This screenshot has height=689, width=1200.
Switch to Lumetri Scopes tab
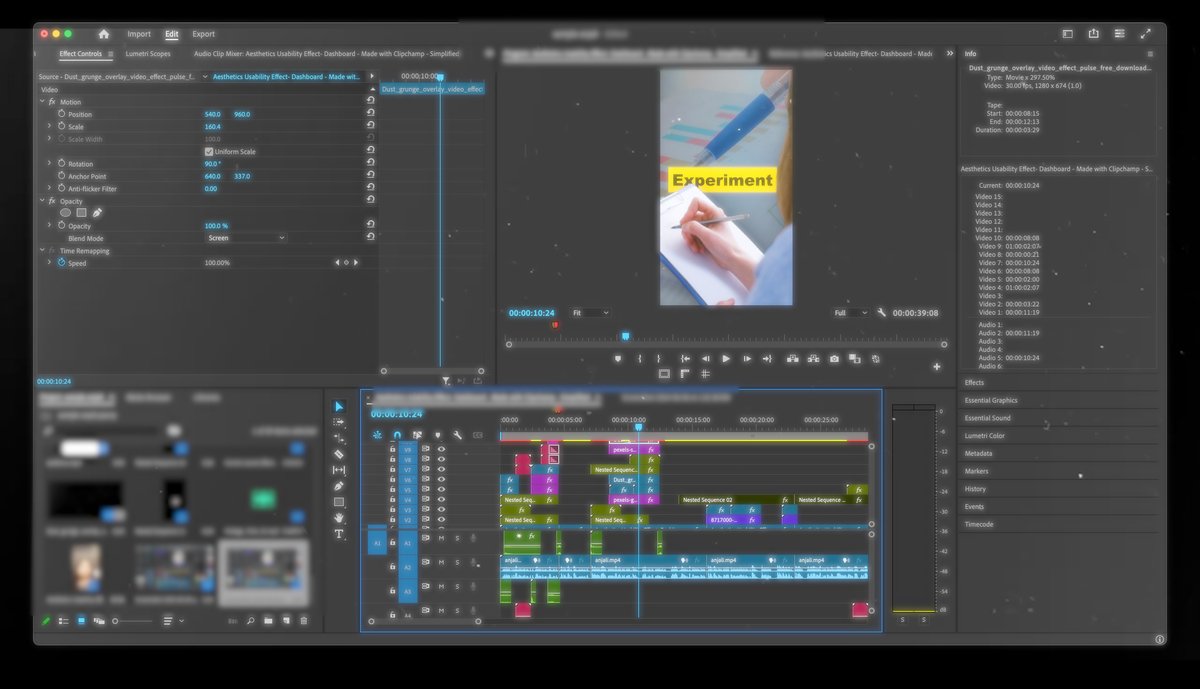[148, 54]
